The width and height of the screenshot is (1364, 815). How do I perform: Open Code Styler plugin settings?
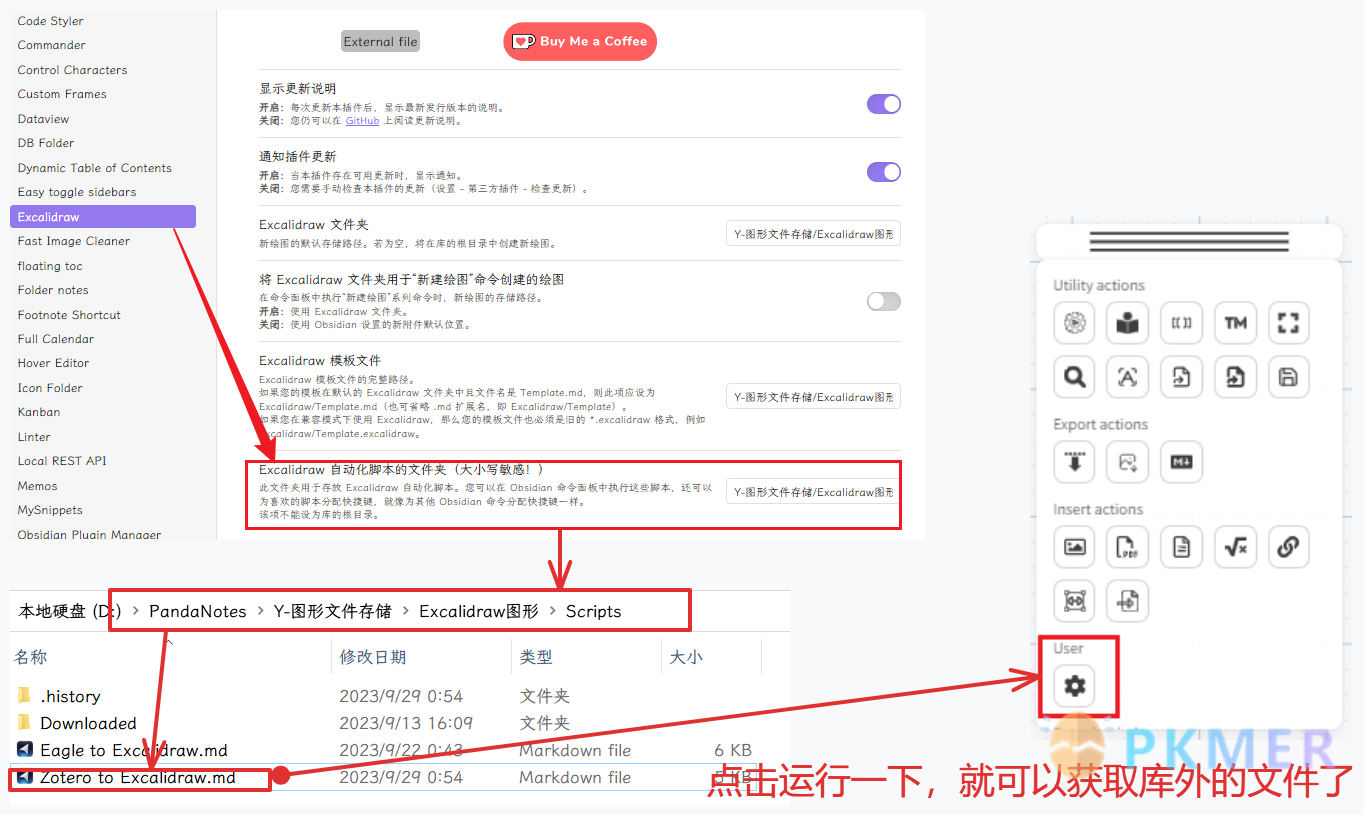click(50, 21)
